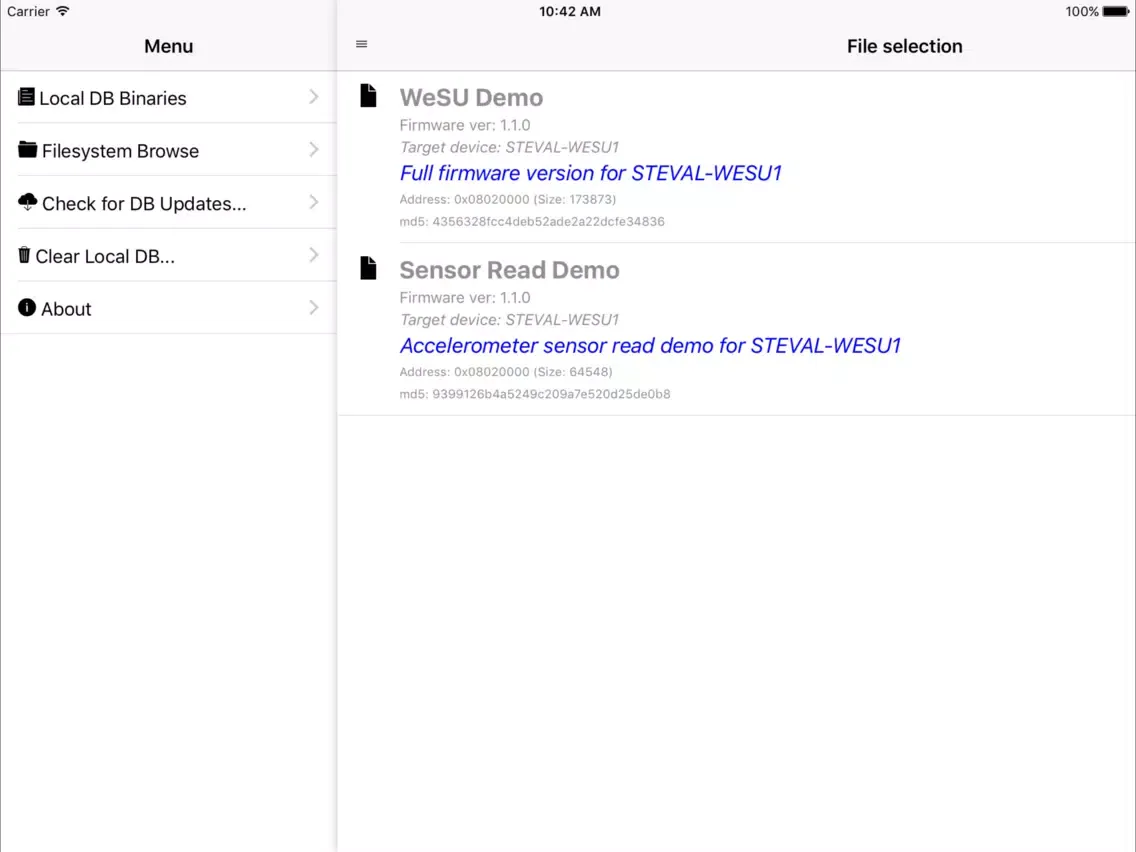Viewport: 1136px width, 852px height.
Task: Click the Carrier label in status bar
Action: pyautogui.click(x=28, y=12)
